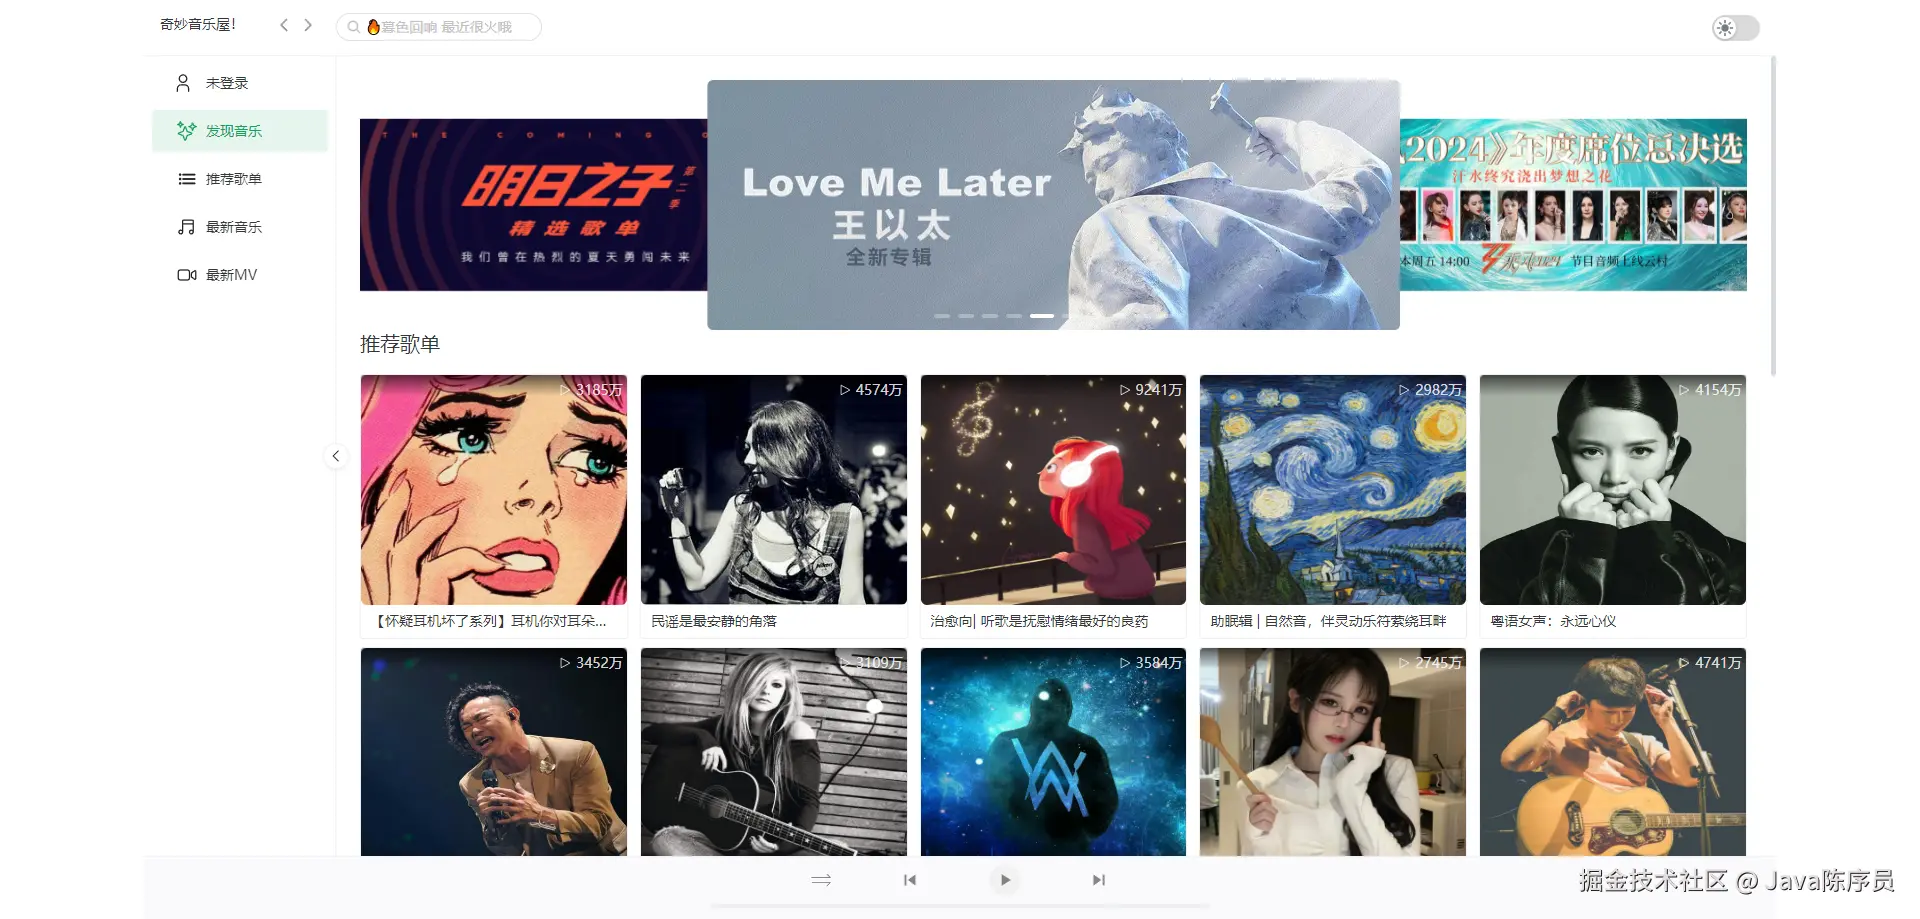Click the 推荐歌单 section heading
Viewport: 1920px width, 919px height.
pyautogui.click(x=400, y=344)
